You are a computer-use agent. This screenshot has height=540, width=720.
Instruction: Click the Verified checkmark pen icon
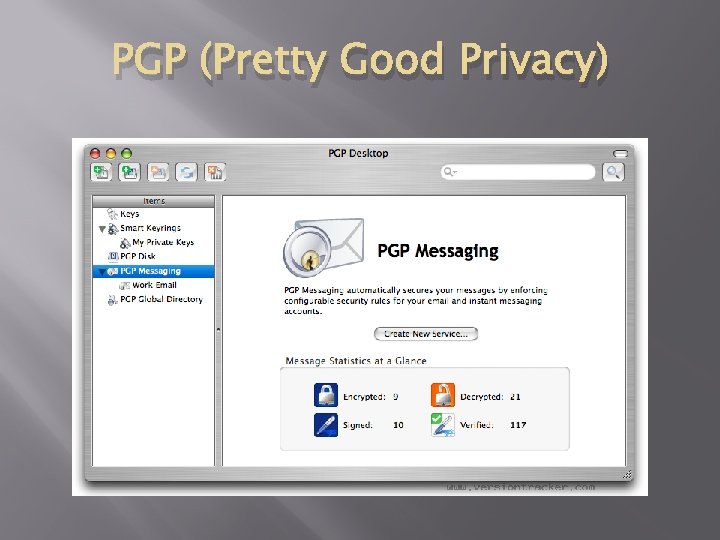(443, 425)
